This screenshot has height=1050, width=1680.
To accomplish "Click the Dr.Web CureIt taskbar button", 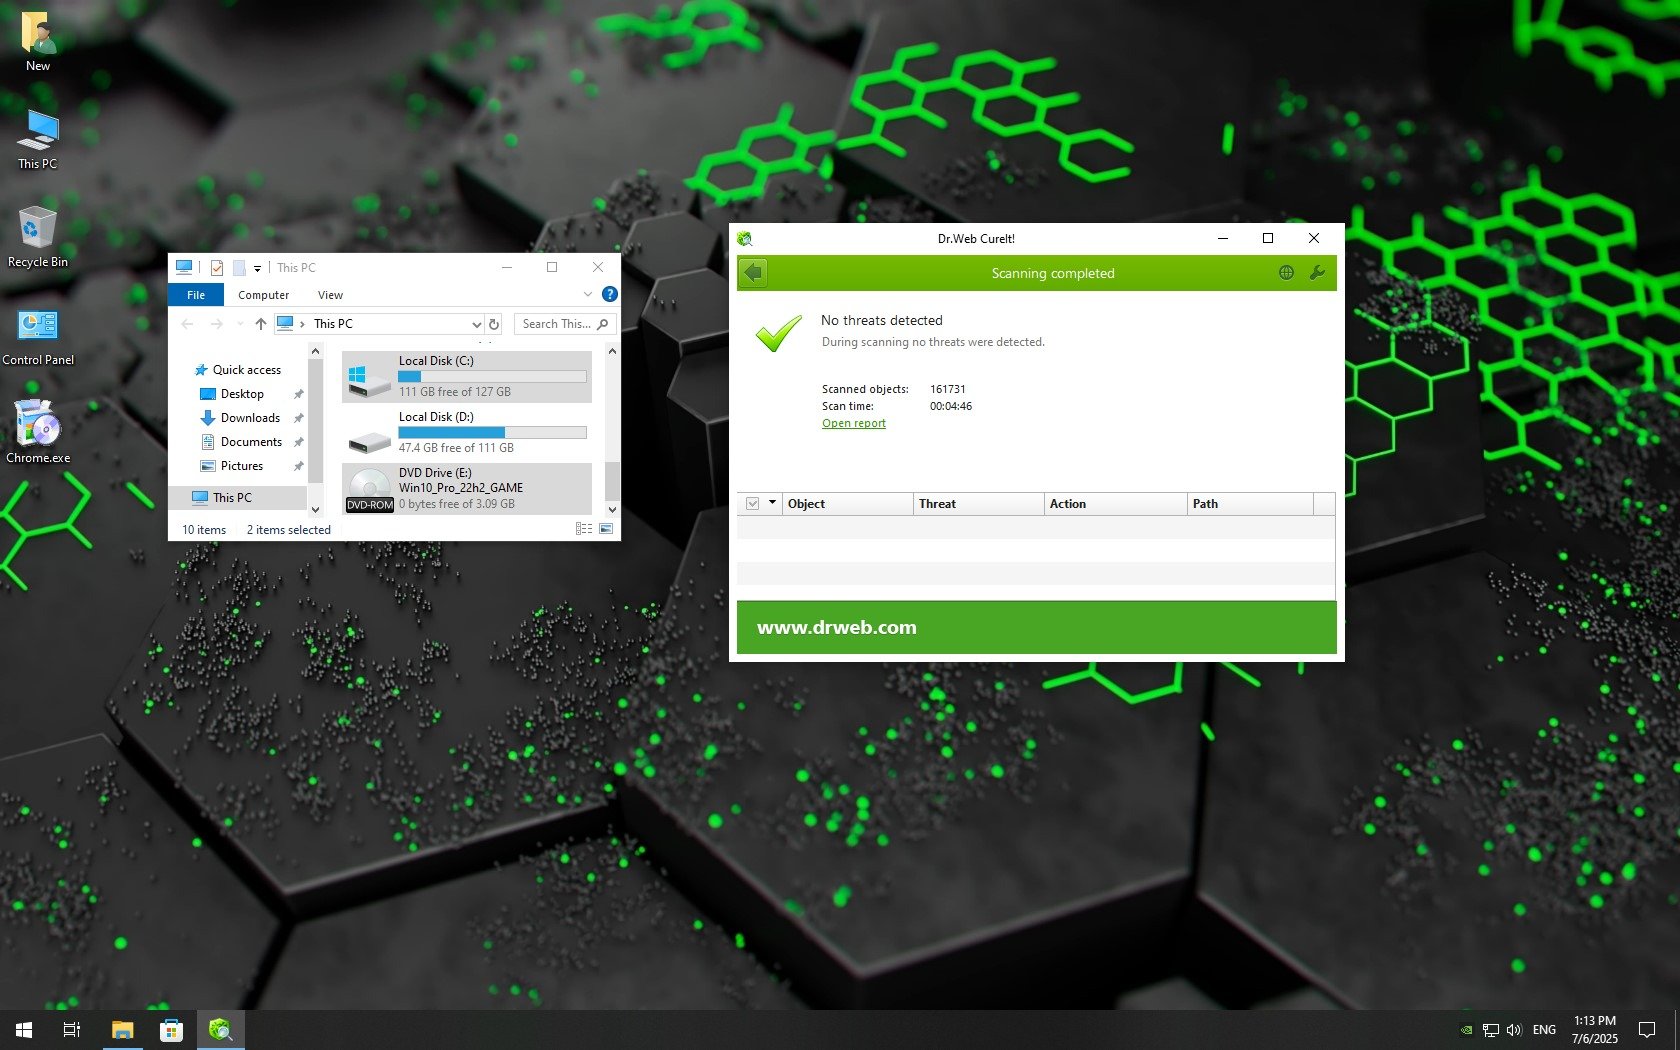I will [x=220, y=1030].
